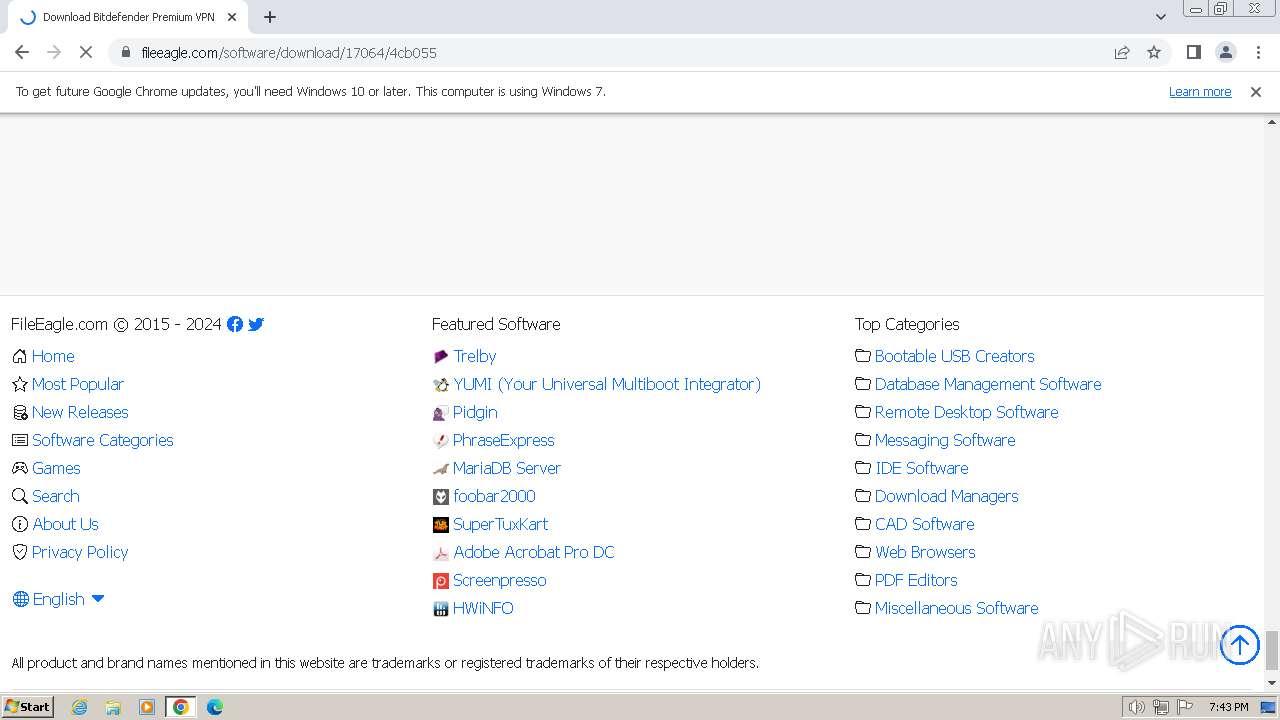This screenshot has height=720, width=1280.
Task: Click the Screenpresso app icon
Action: point(440,580)
